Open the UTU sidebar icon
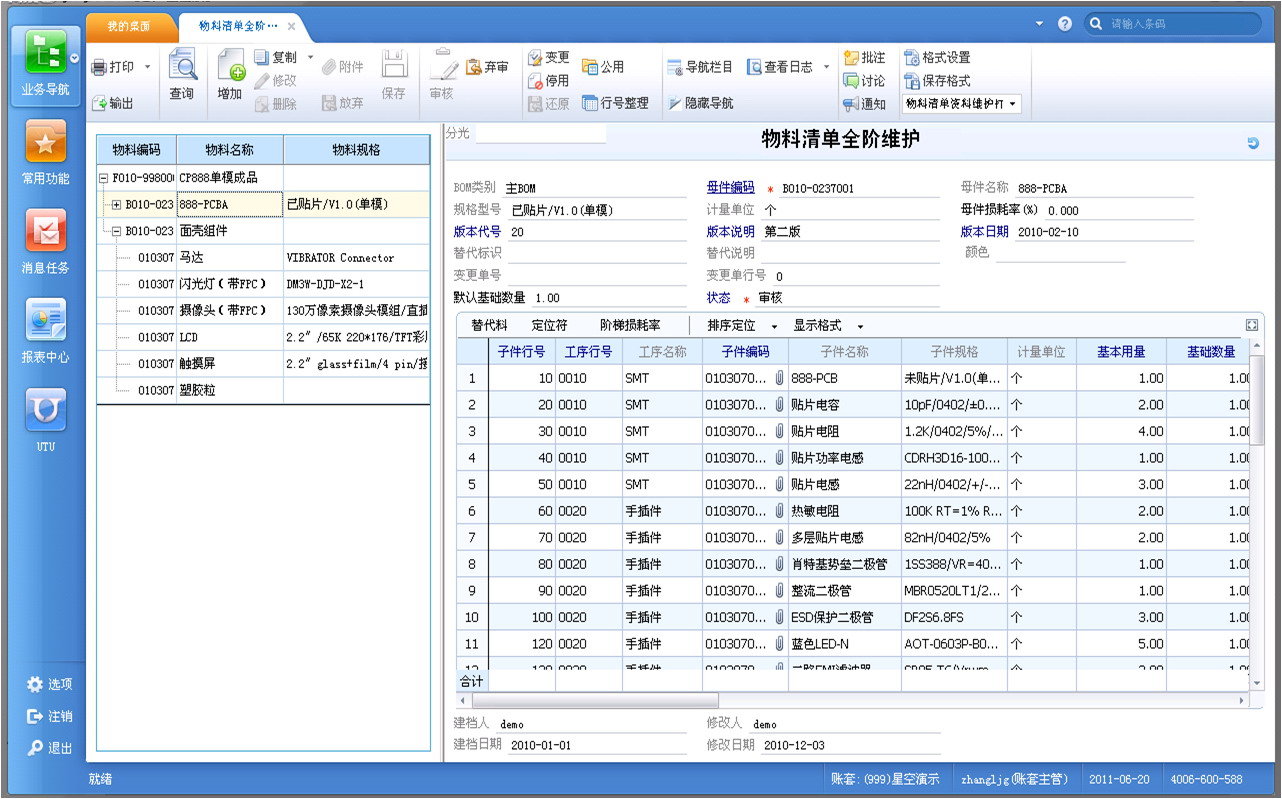 pyautogui.click(x=46, y=409)
